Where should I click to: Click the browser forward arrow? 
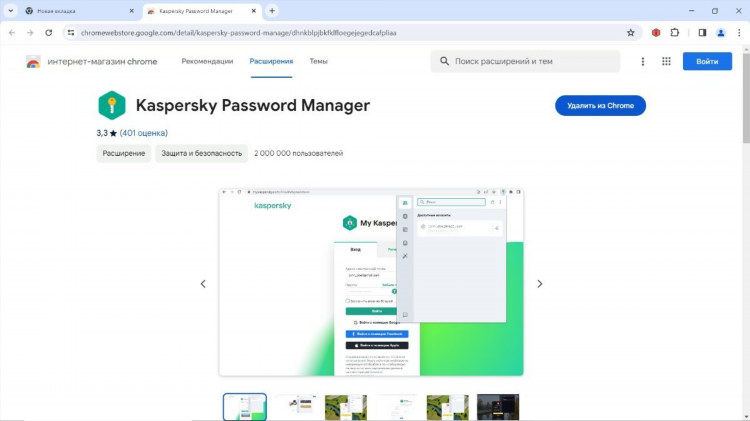pyautogui.click(x=30, y=33)
